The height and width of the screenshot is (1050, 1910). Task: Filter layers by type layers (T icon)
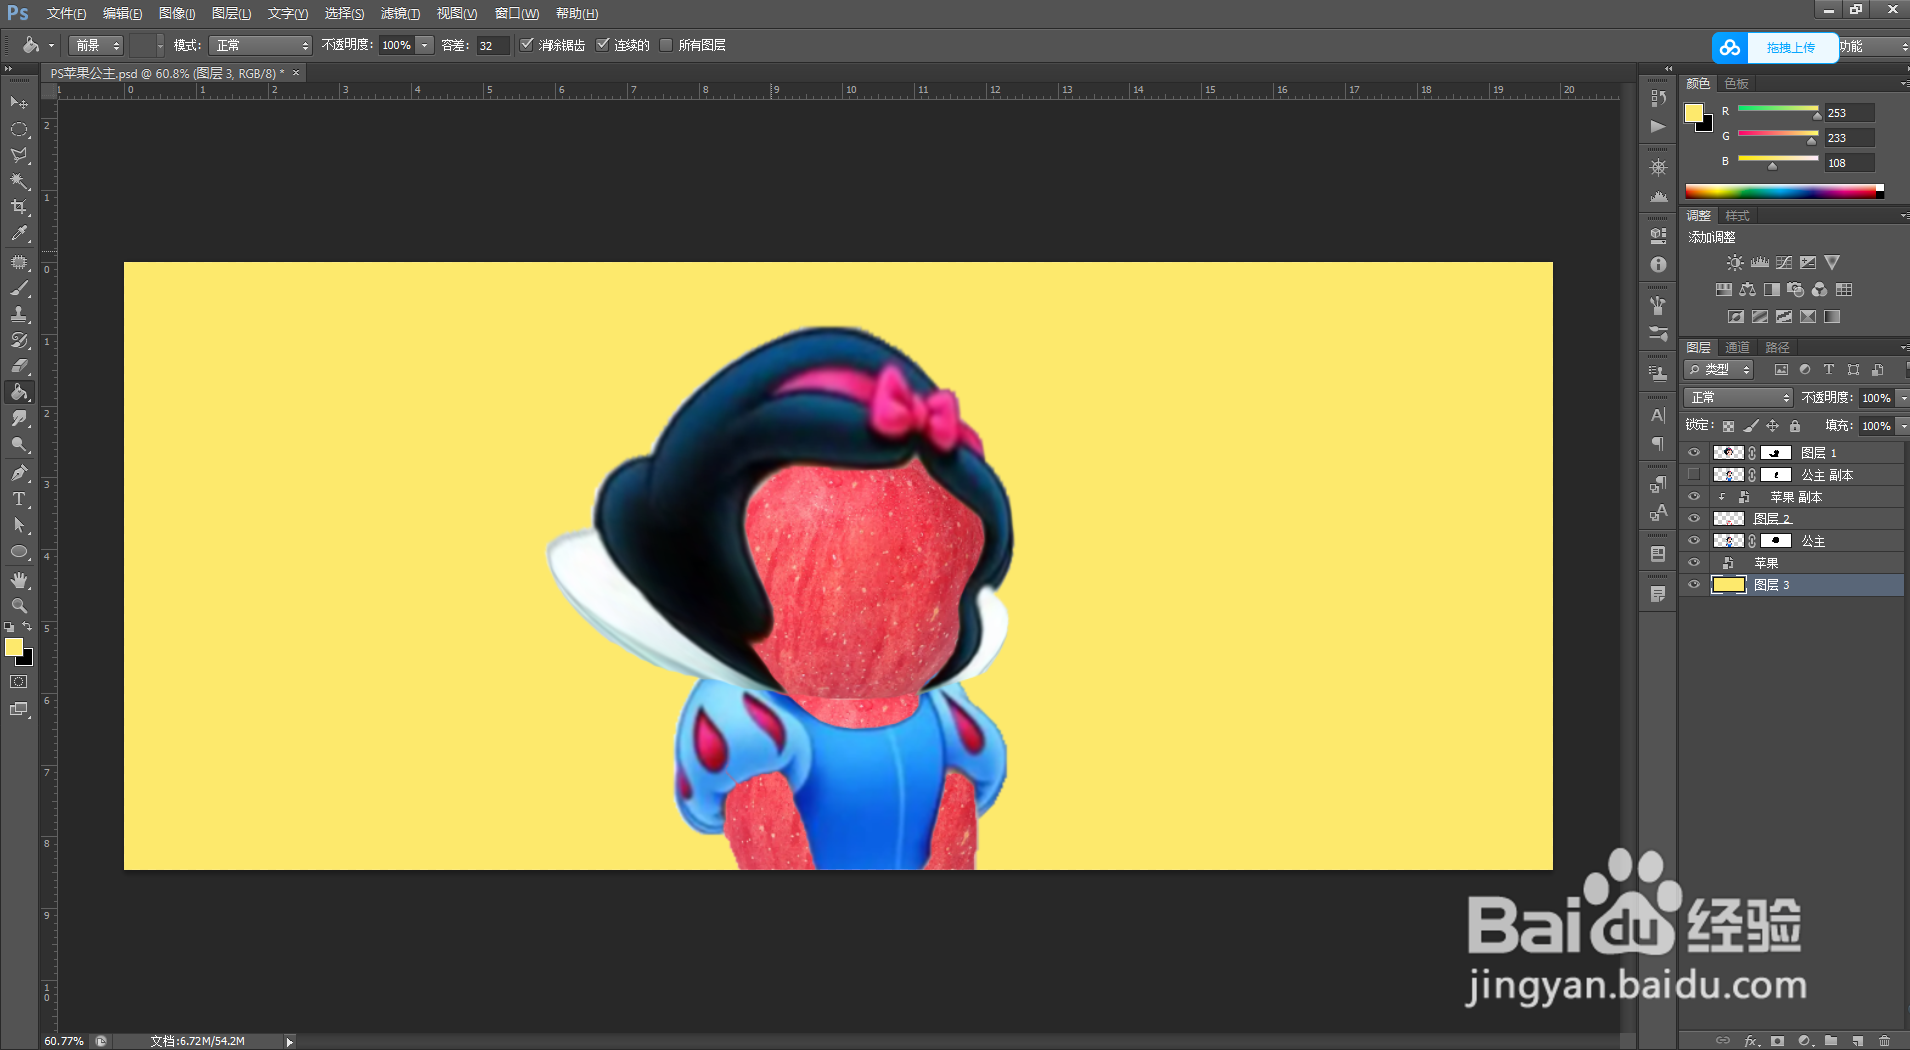point(1829,369)
